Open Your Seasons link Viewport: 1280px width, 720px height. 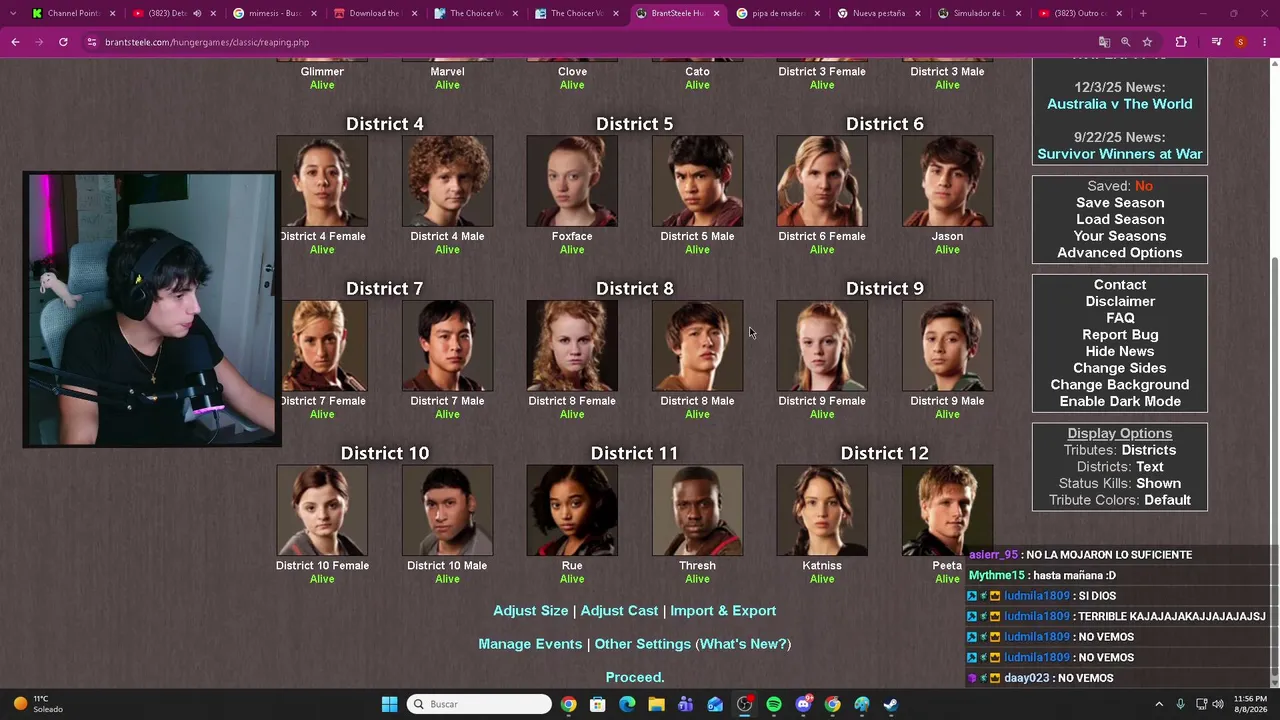coord(1120,236)
